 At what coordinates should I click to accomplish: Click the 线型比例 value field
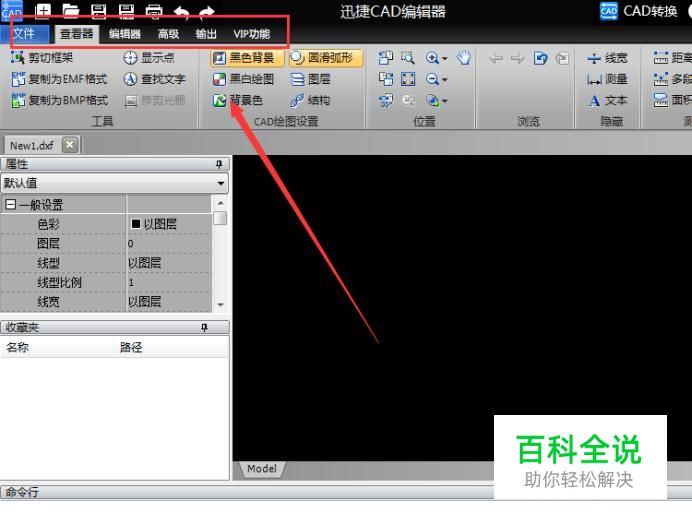[x=169, y=283]
